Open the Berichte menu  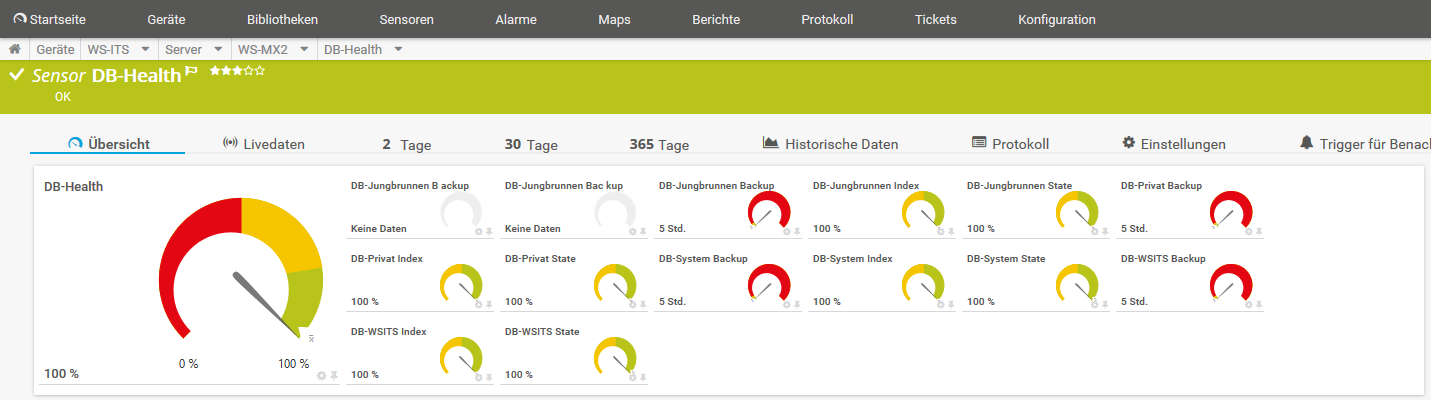tap(716, 19)
